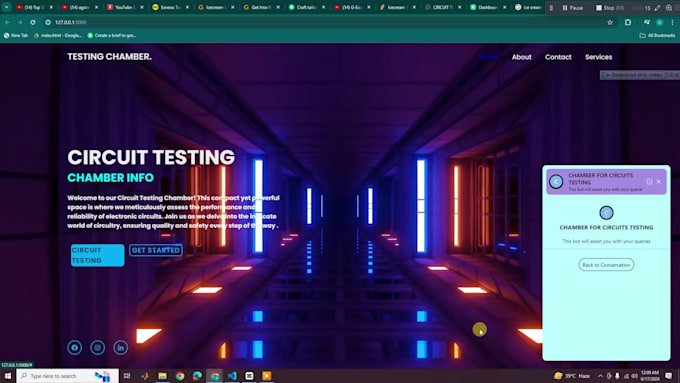Open Visual Studio Code from taskbar
This screenshot has height=383, width=680.
pos(232,376)
